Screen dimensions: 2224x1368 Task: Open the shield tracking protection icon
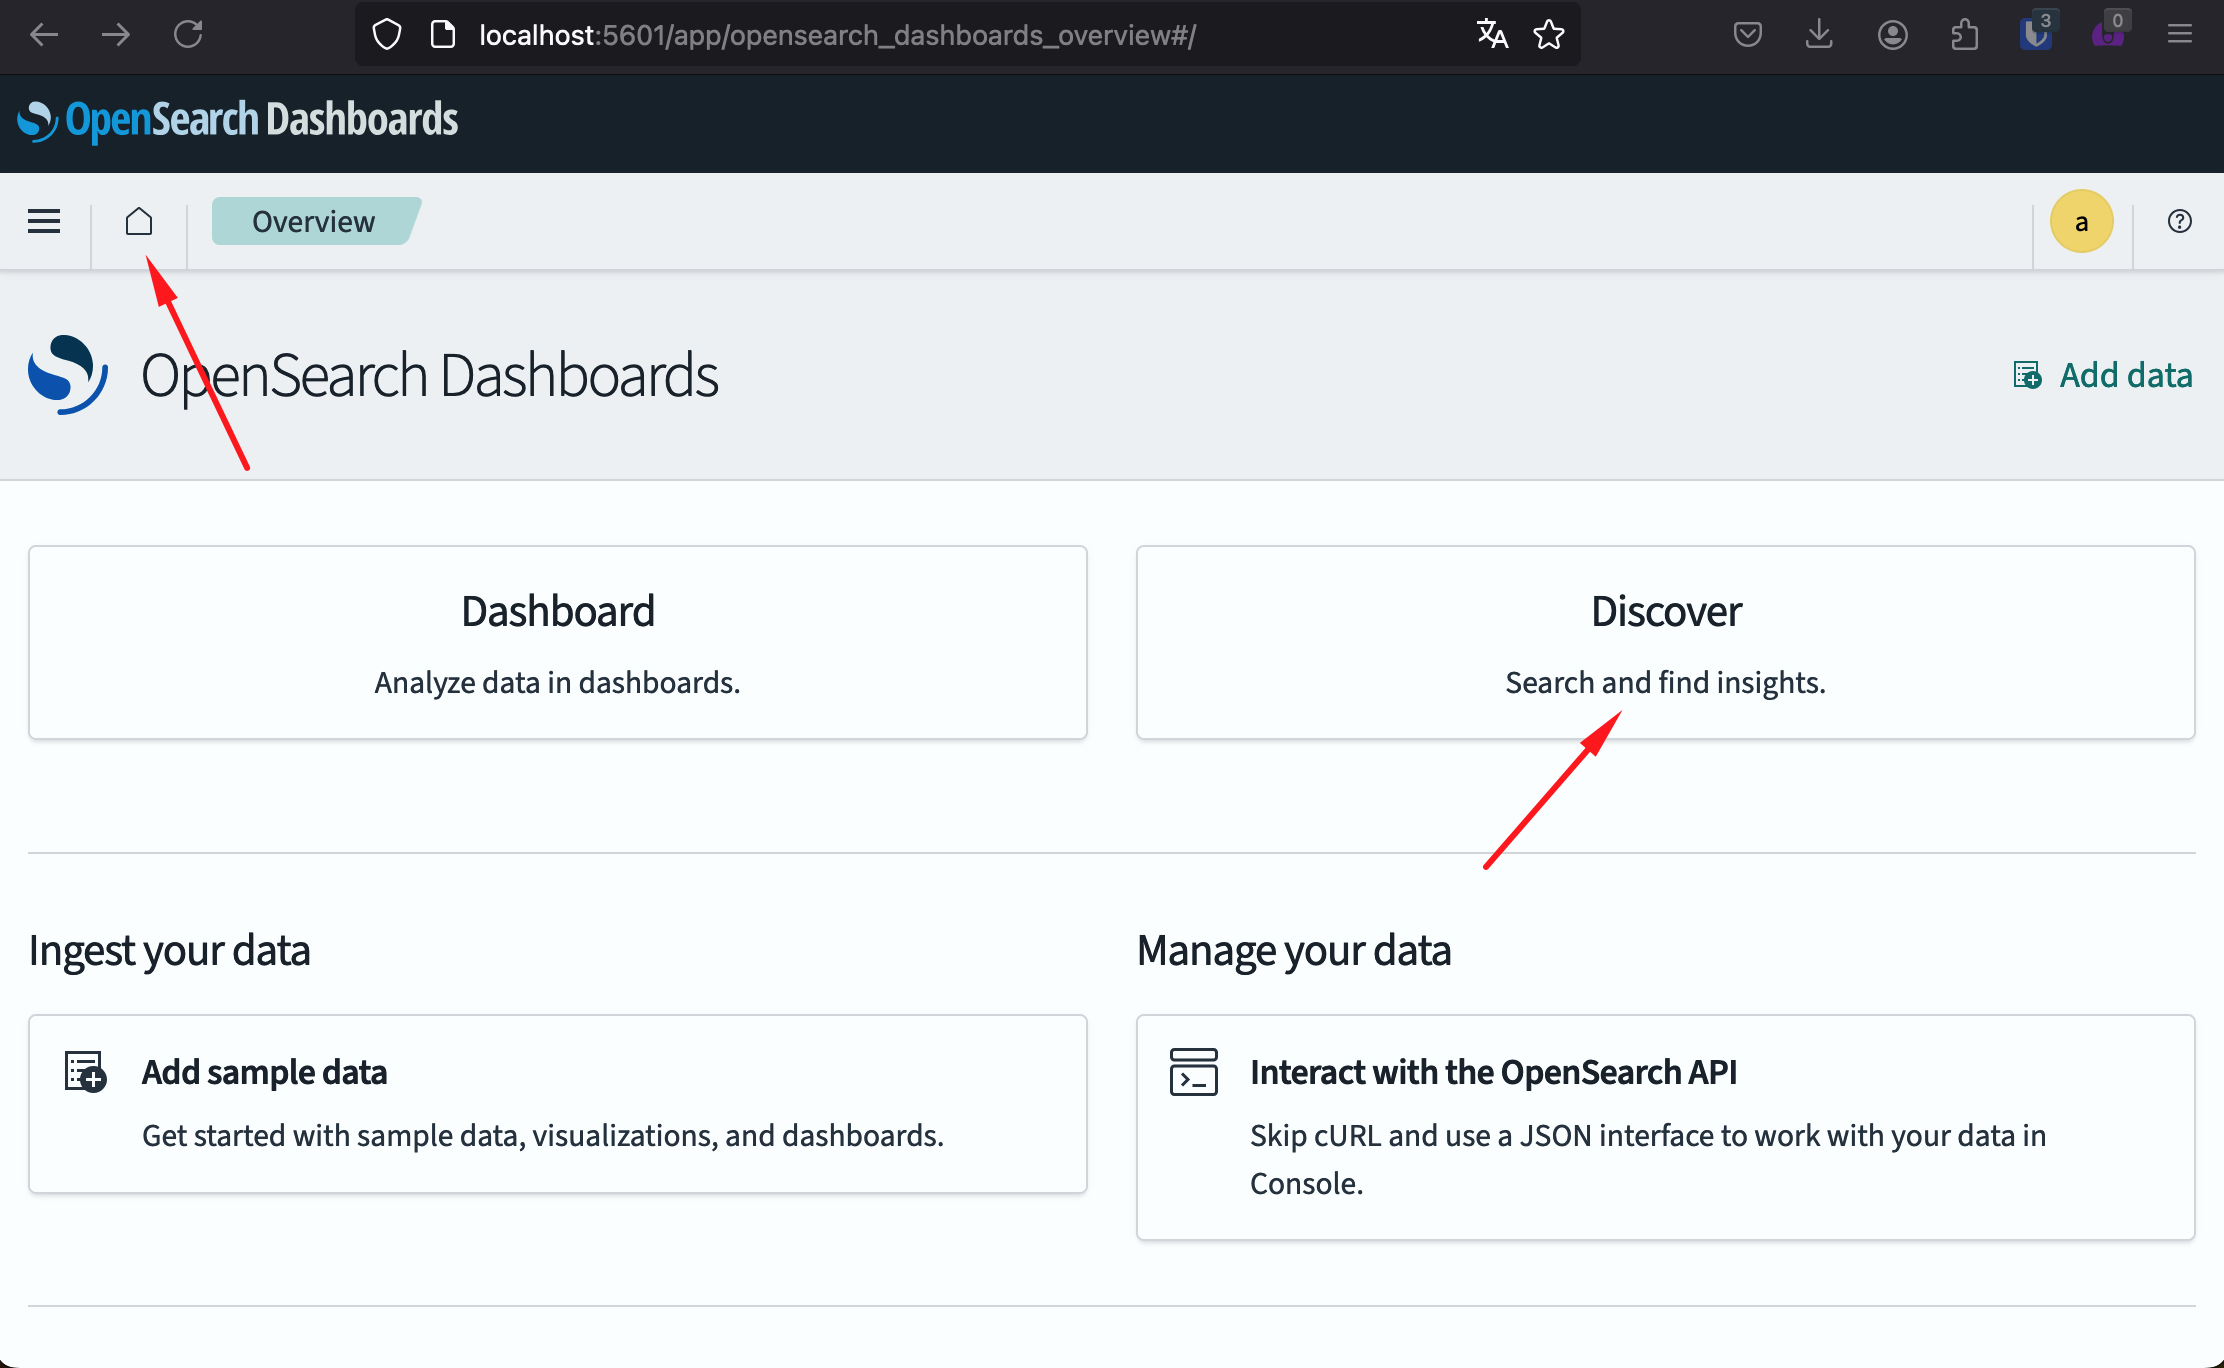pyautogui.click(x=387, y=35)
